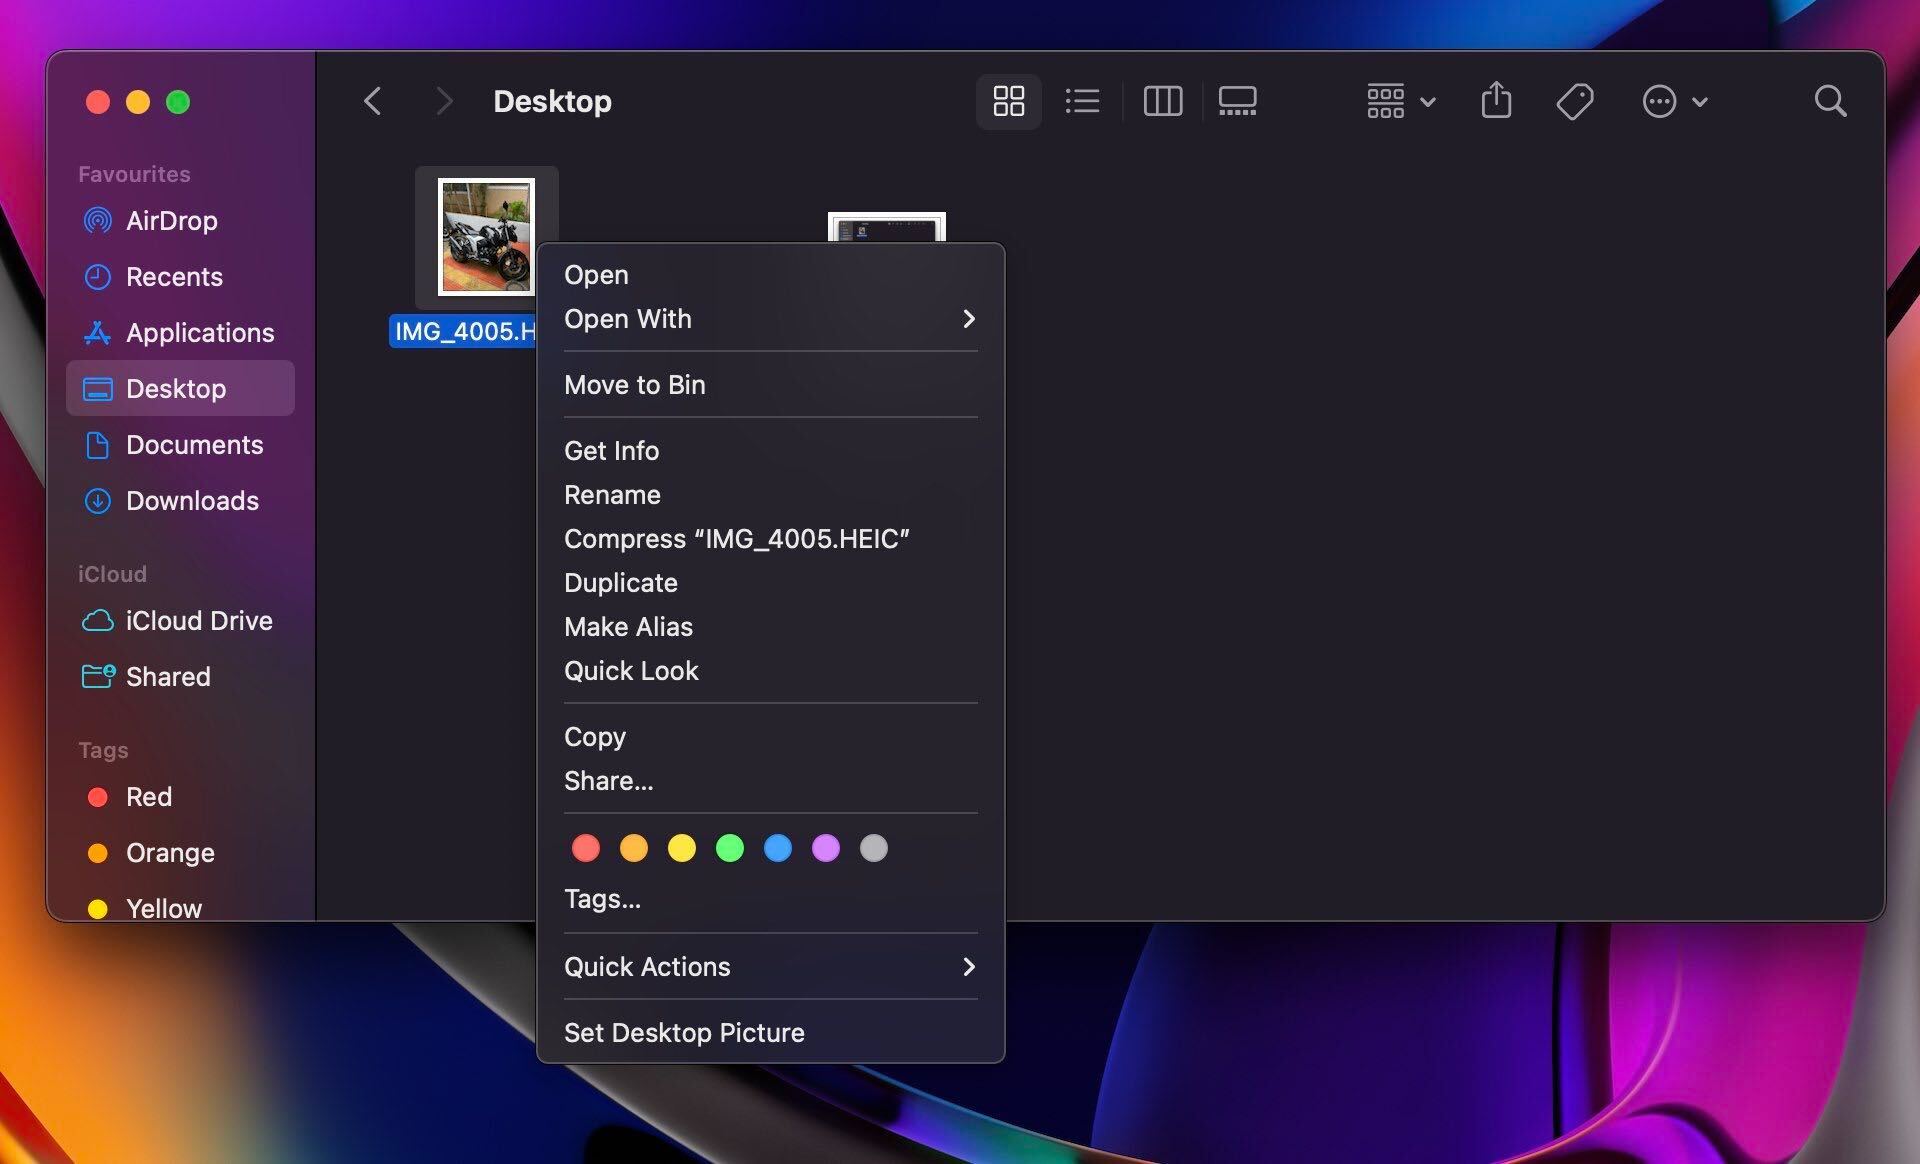
Task: Apply the gray tag color dot
Action: pyautogui.click(x=874, y=848)
